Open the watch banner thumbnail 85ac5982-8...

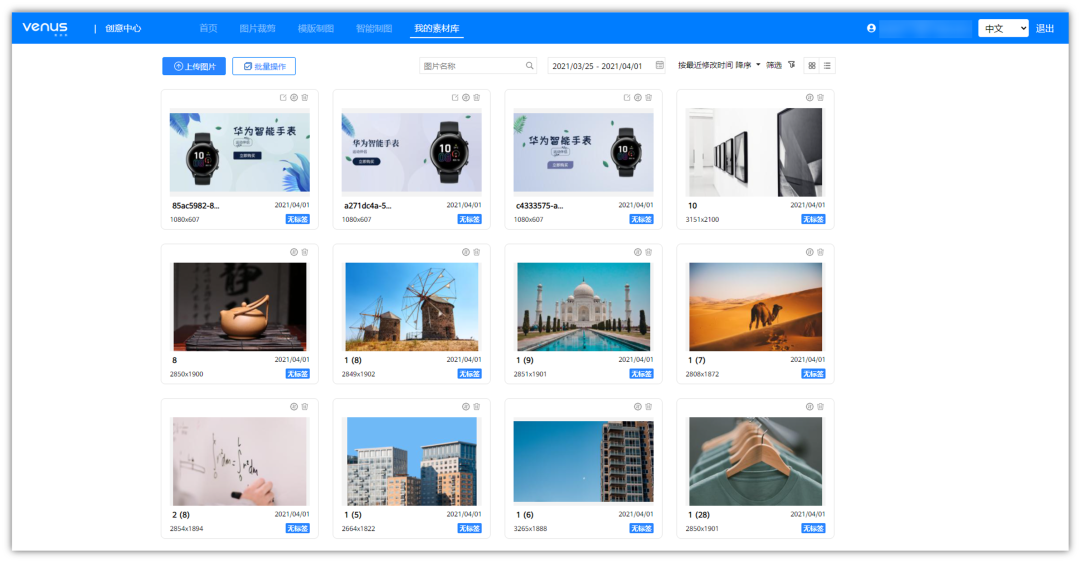[240, 152]
